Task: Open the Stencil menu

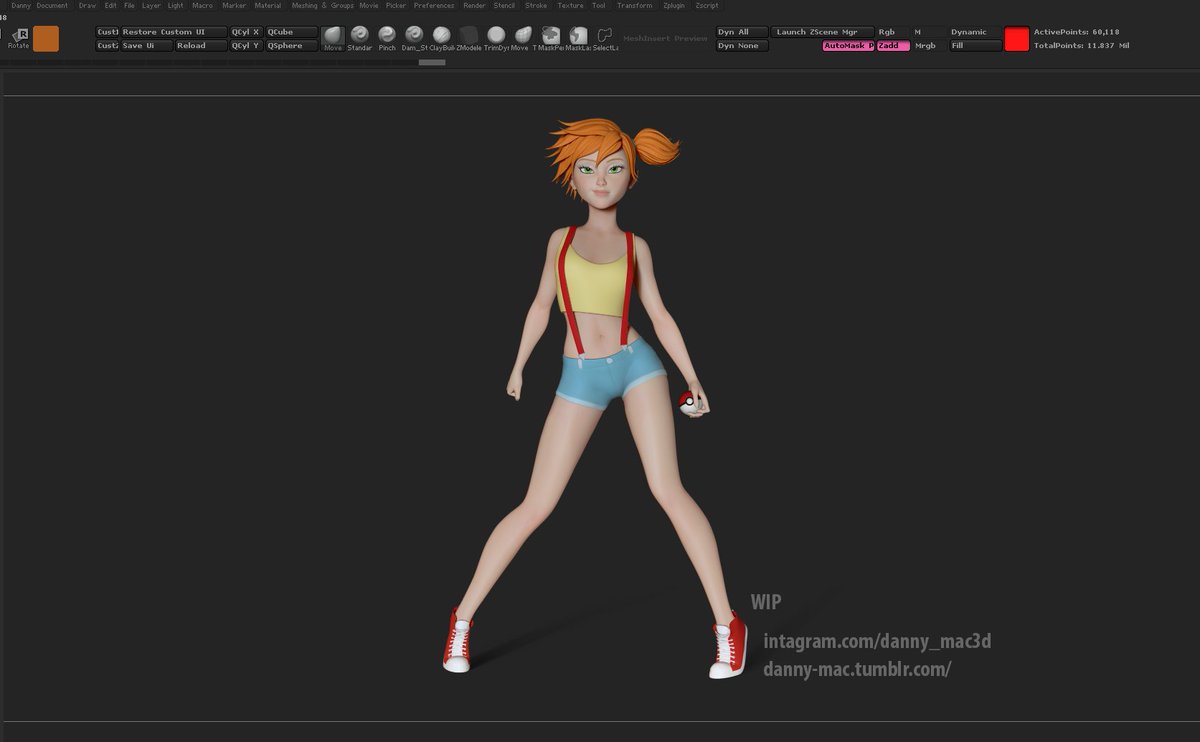Action: (x=504, y=6)
